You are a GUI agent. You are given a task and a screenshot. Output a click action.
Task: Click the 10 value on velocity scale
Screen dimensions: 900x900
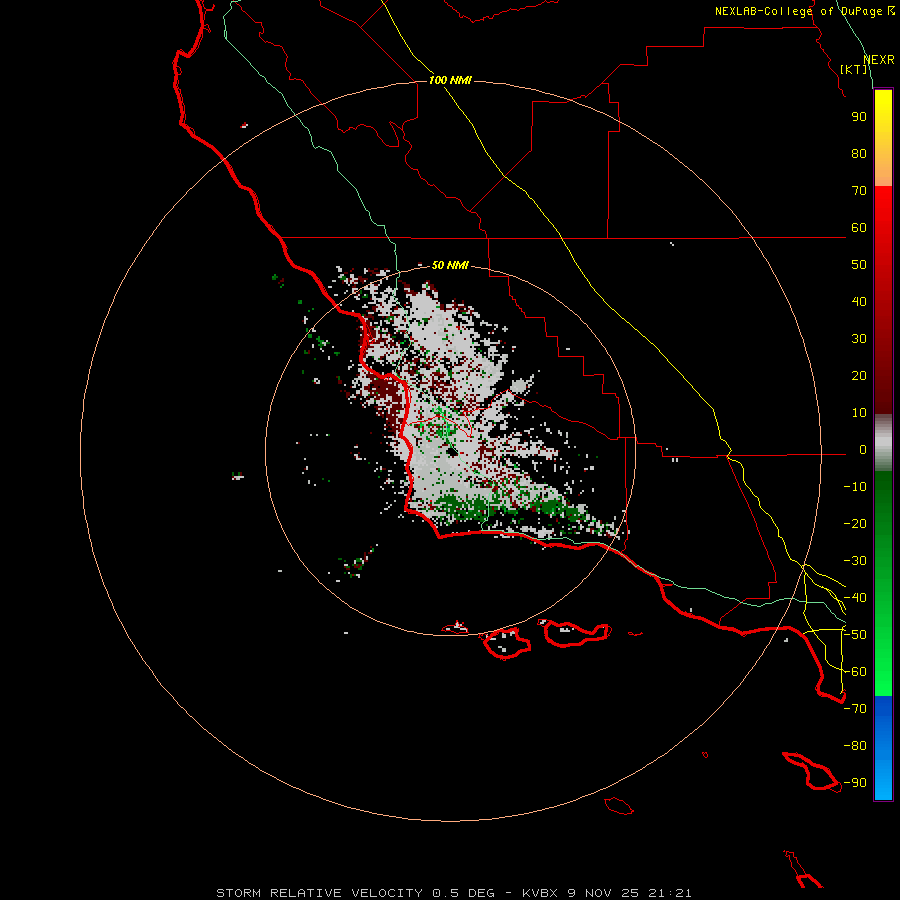coord(859,413)
